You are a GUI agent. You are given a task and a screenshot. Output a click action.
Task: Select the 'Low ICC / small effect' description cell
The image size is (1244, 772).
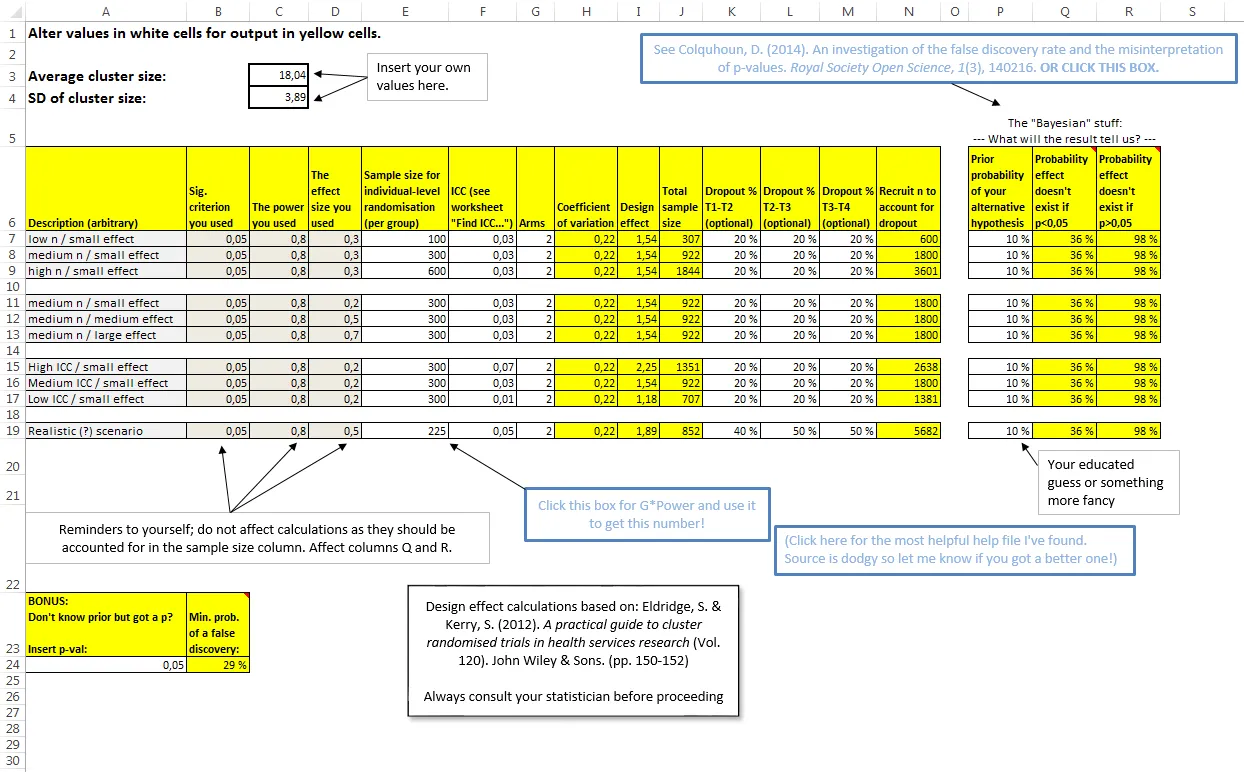pyautogui.click(x=106, y=399)
